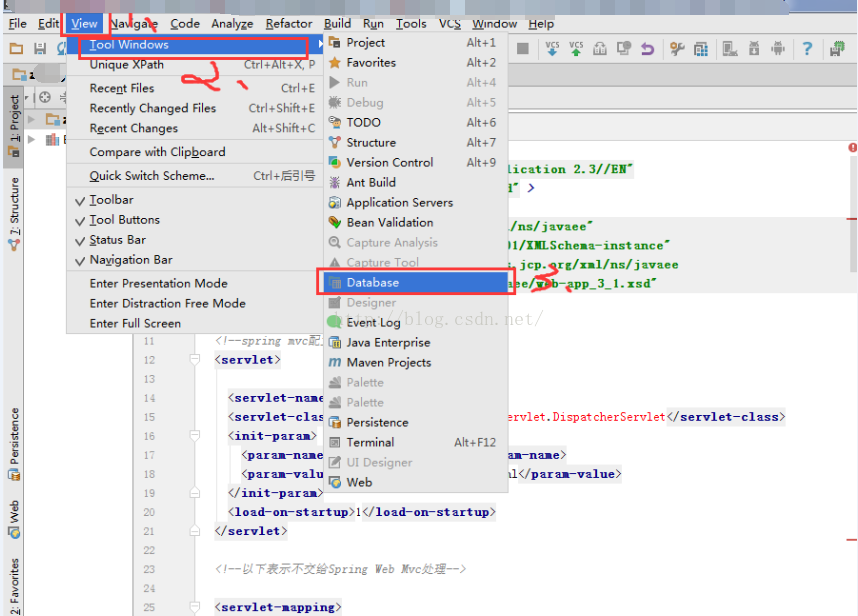Open the Favorites tool window entry
Image resolution: width=858 pixels, height=616 pixels.
416,62
